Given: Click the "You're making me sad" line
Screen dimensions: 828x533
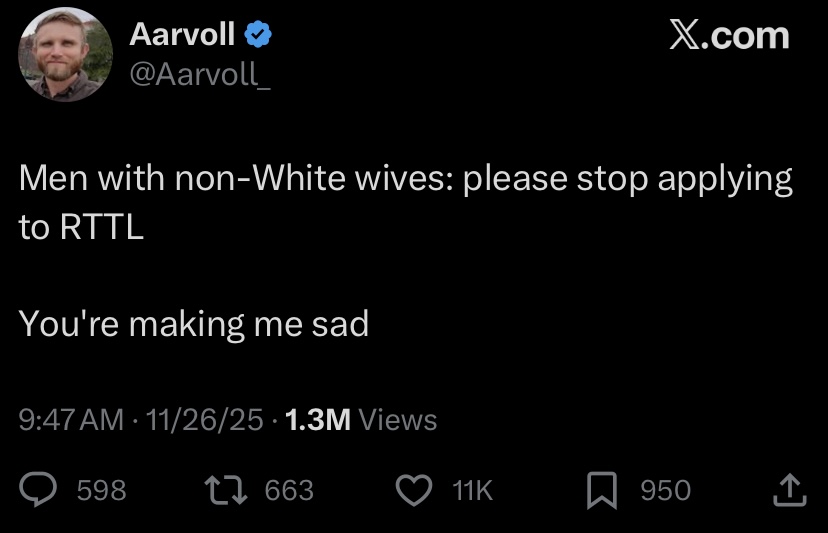Looking at the screenshot, I should pyautogui.click(x=194, y=323).
